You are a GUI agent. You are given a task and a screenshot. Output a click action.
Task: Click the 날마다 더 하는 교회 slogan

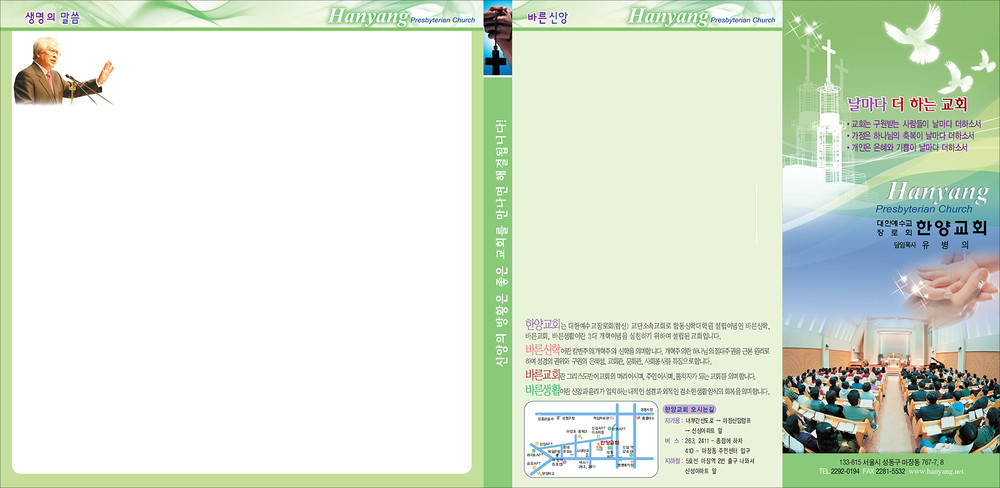[907, 104]
